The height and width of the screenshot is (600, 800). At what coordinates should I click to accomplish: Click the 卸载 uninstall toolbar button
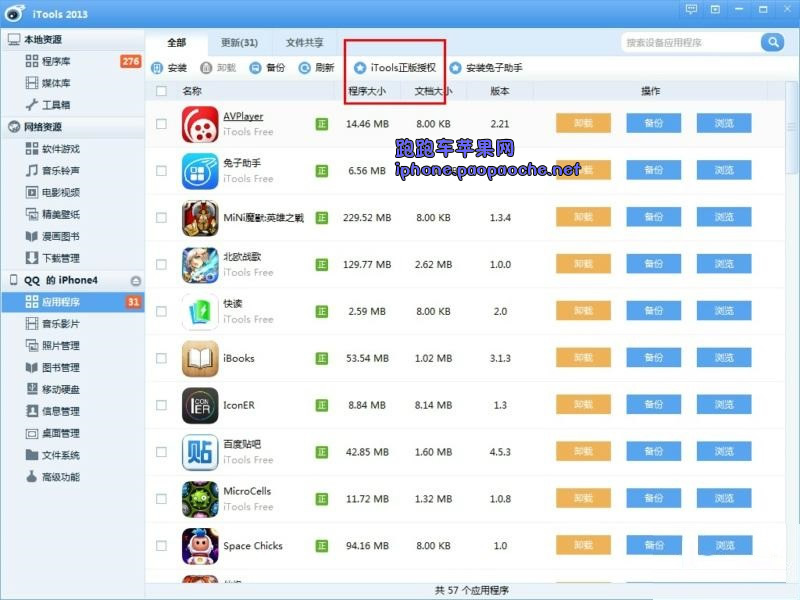tap(218, 67)
